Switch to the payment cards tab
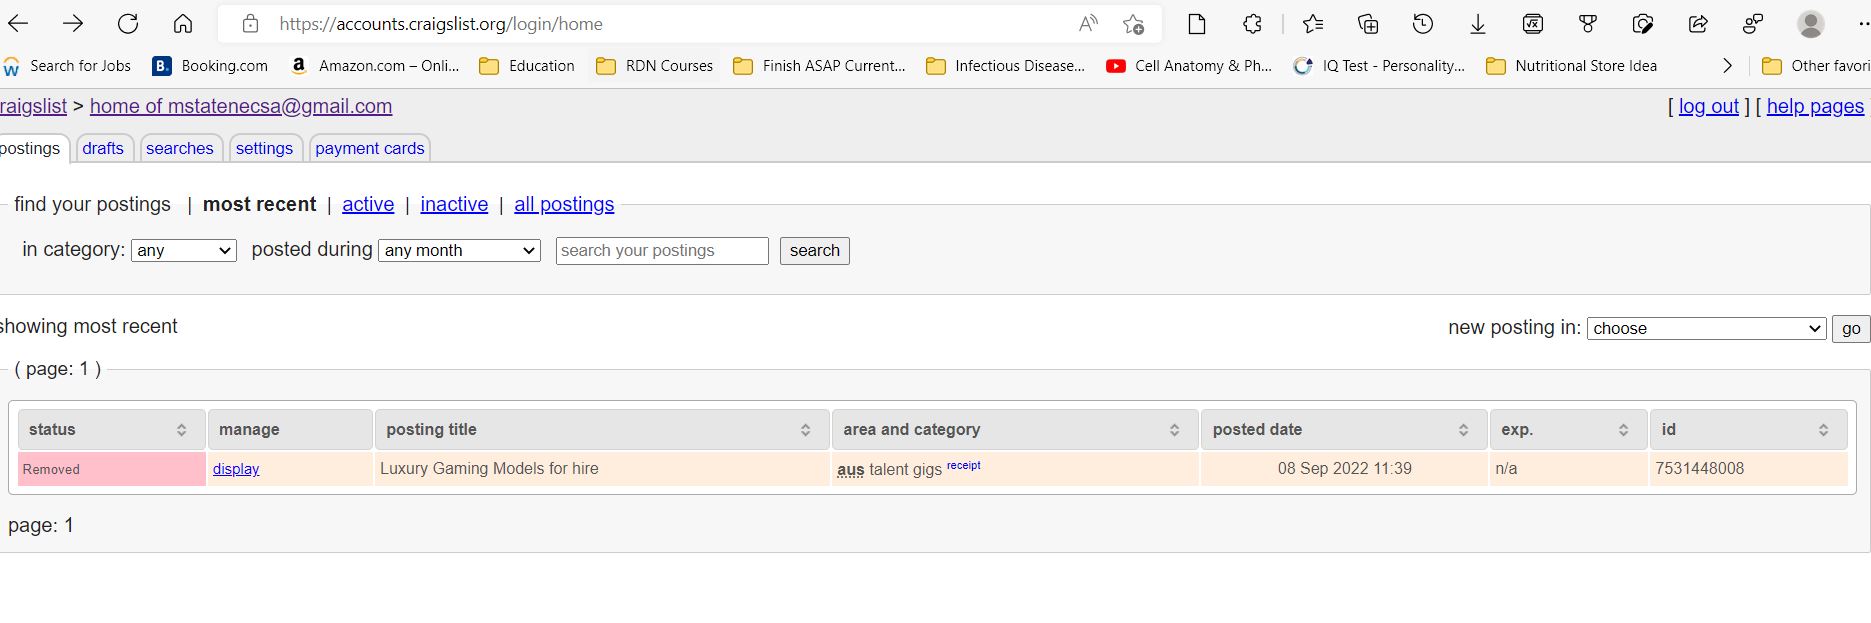 (370, 148)
